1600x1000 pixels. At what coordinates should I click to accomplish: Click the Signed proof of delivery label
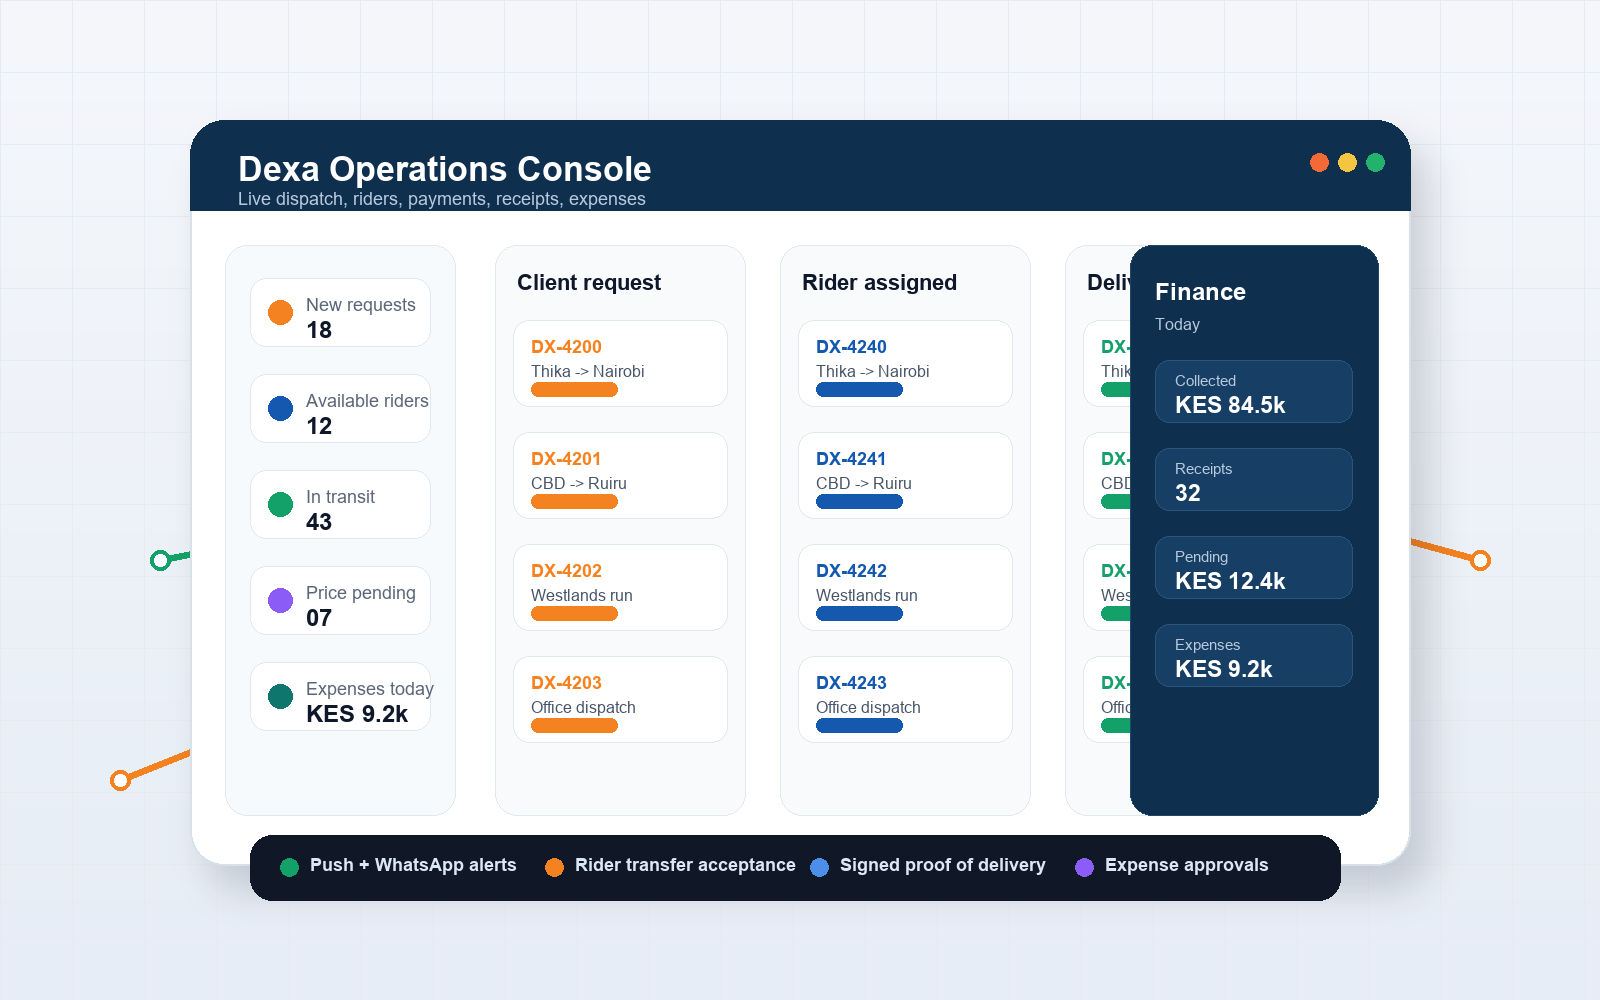click(943, 865)
